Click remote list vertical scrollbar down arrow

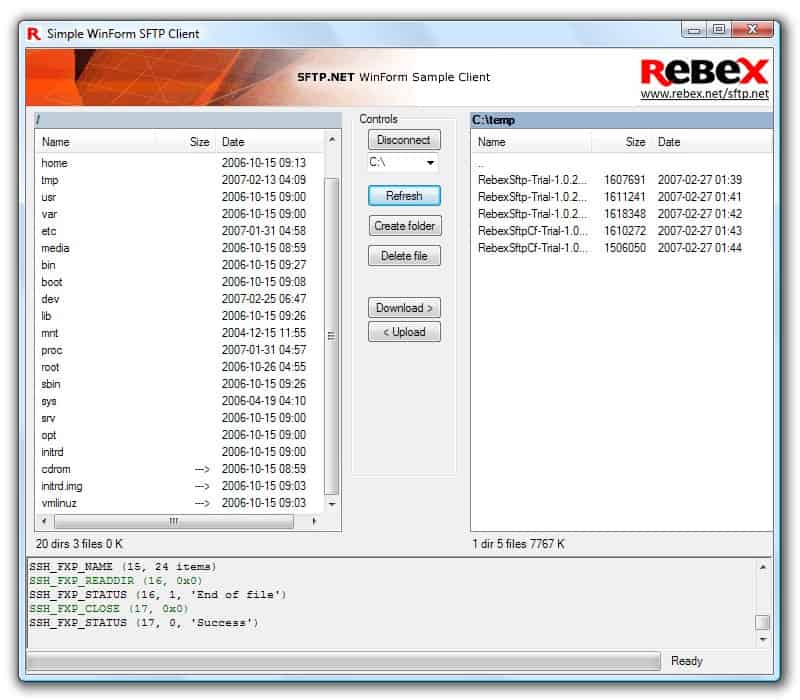332,504
